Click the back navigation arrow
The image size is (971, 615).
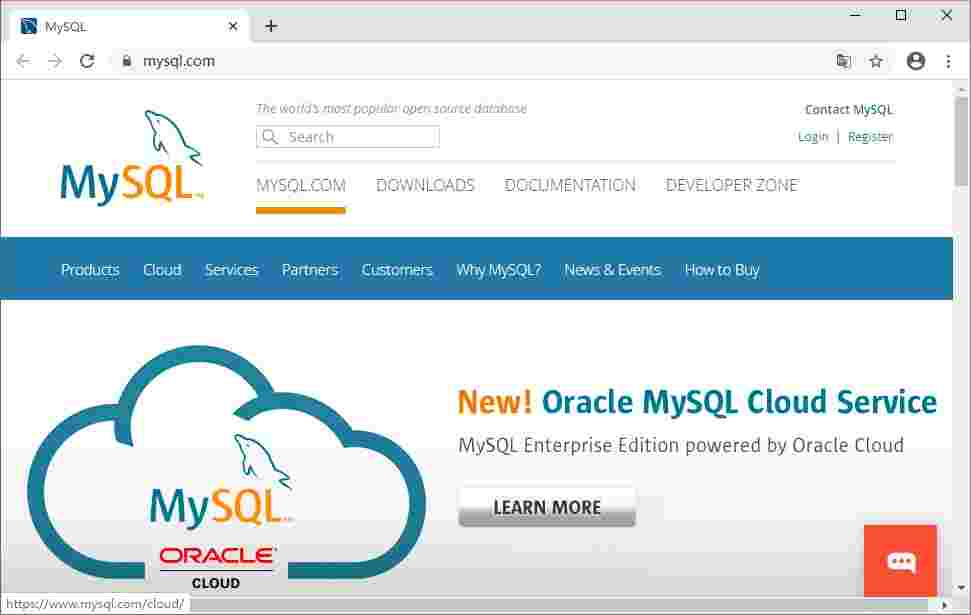[23, 61]
